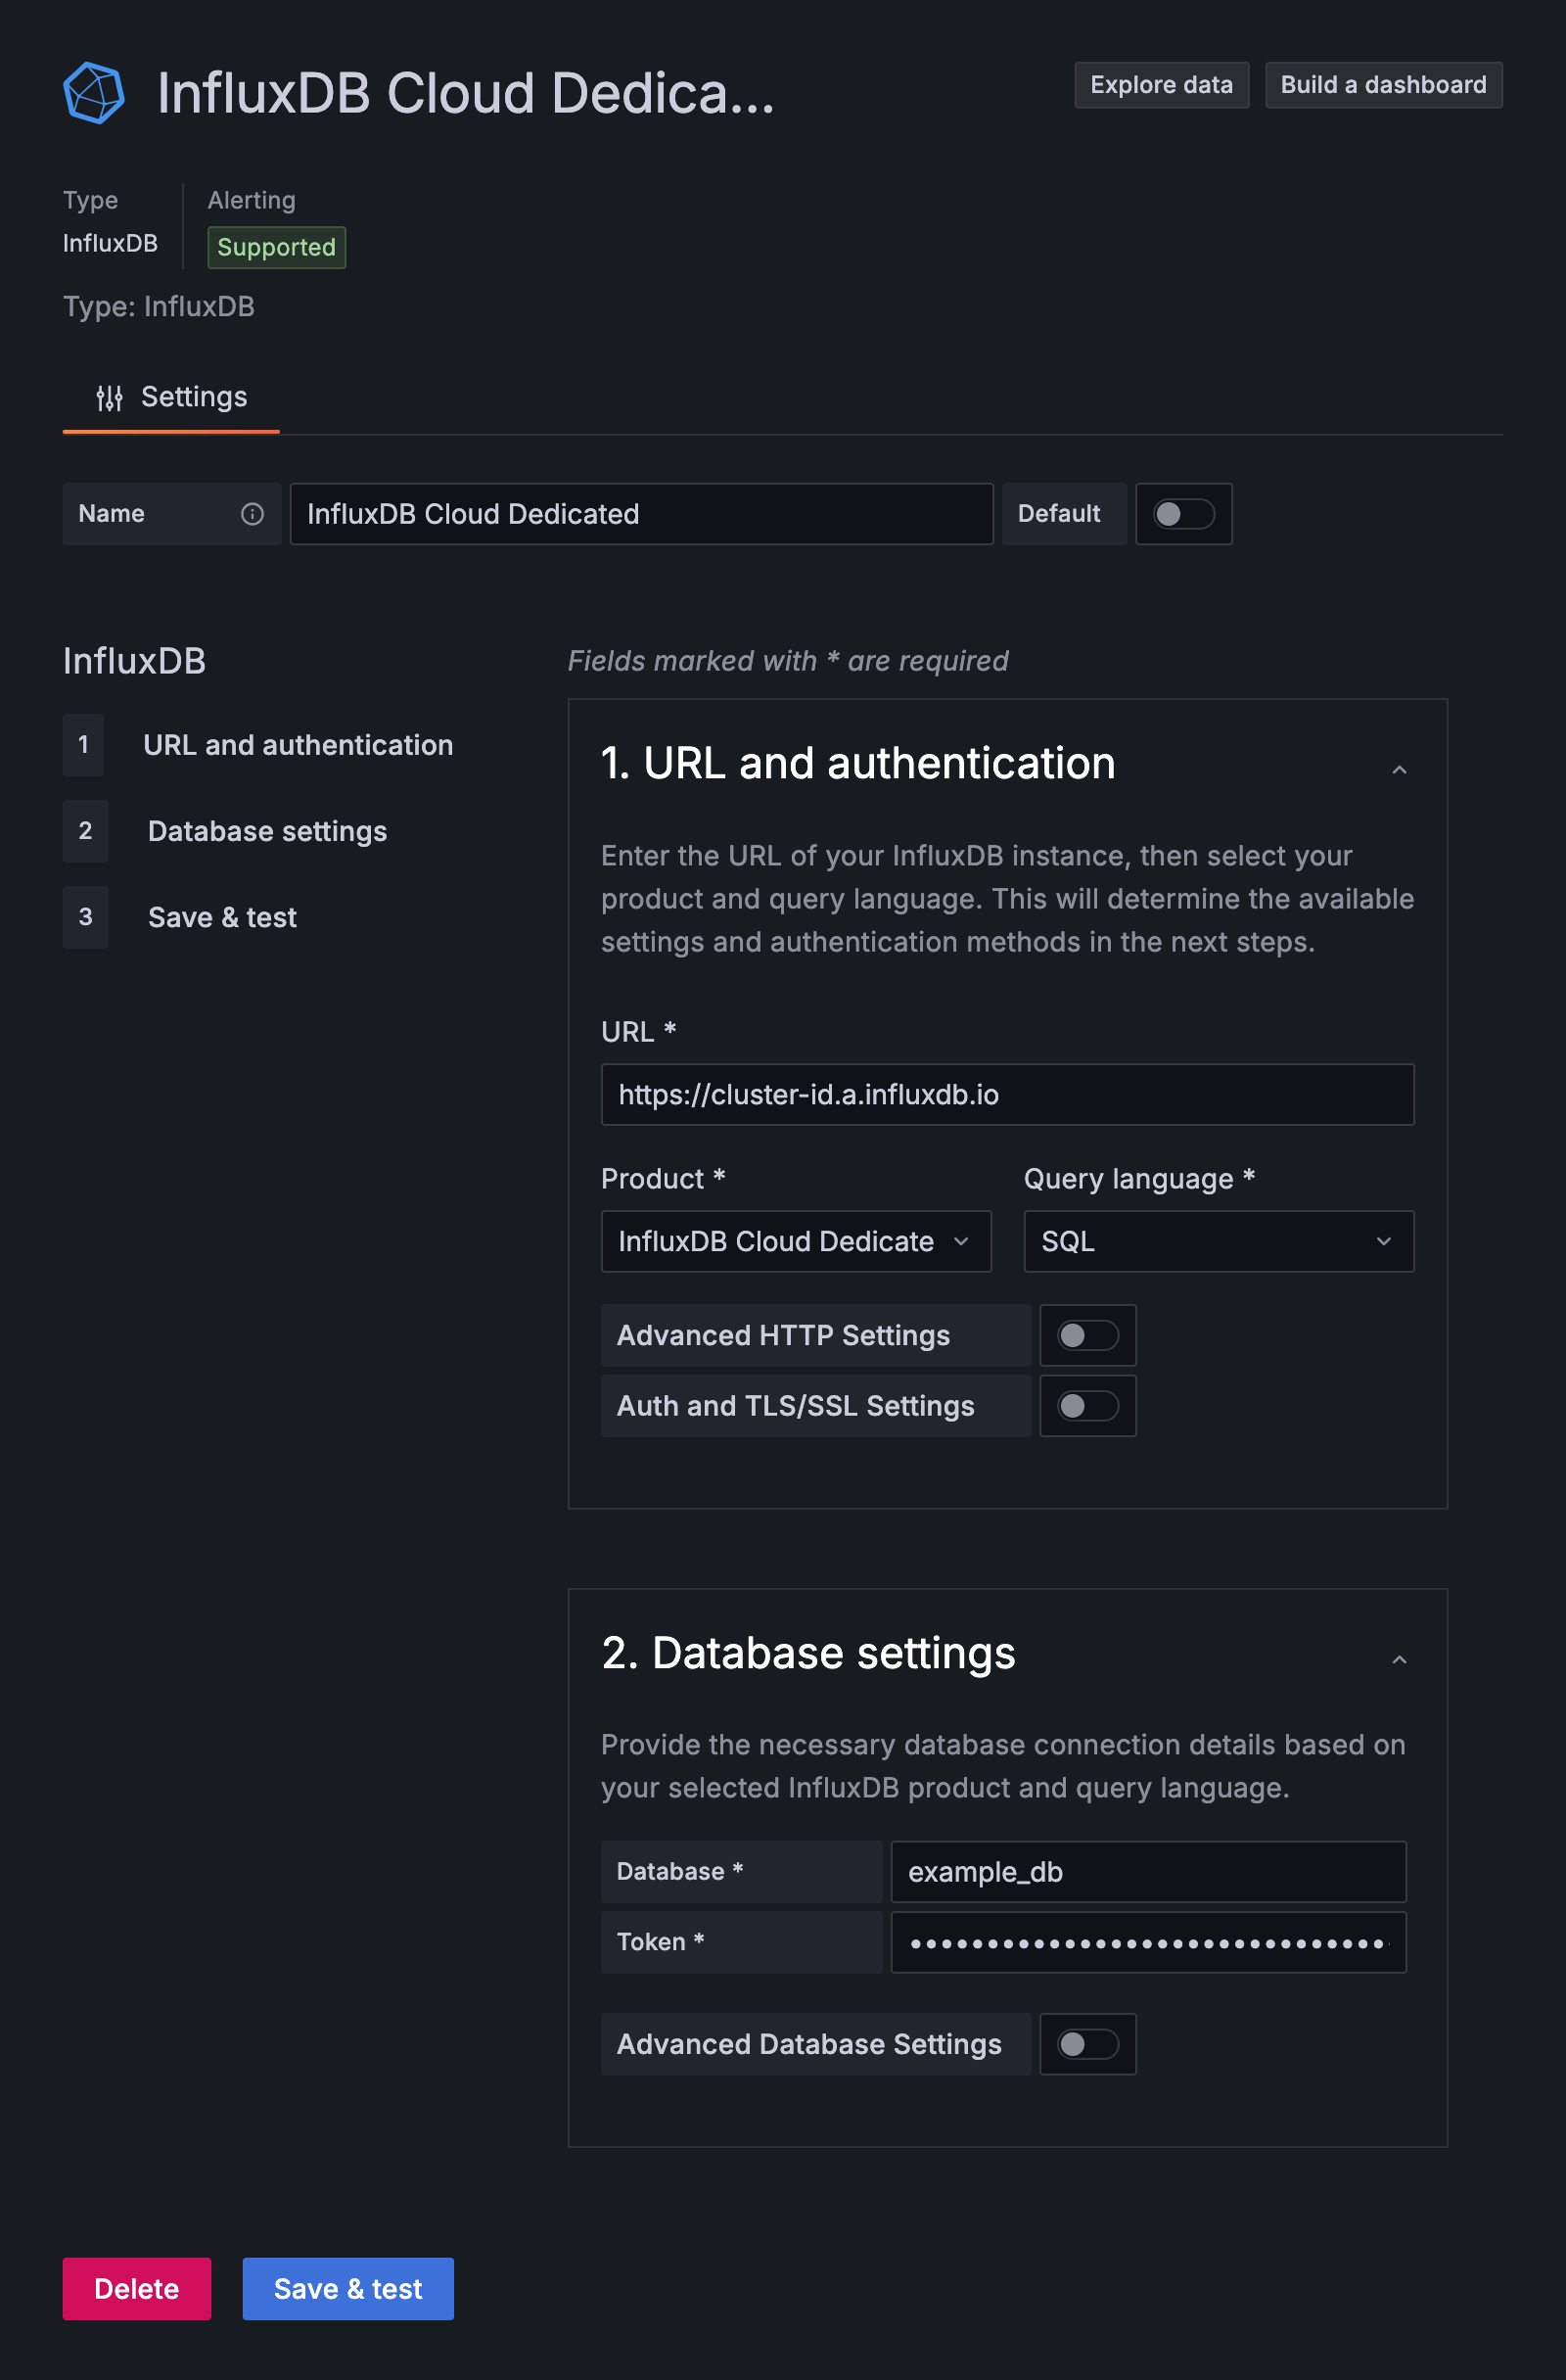Click step 3 number badge in sidebar

tap(86, 917)
